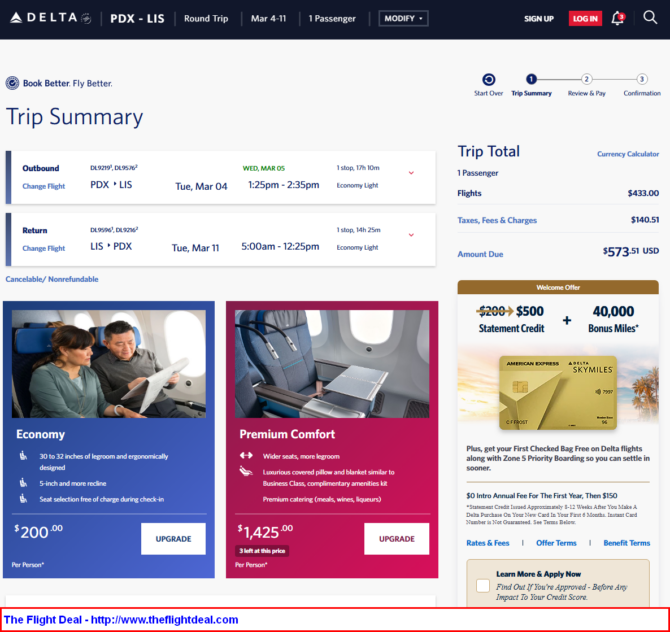Click step 3 Confirmation circle

642,79
